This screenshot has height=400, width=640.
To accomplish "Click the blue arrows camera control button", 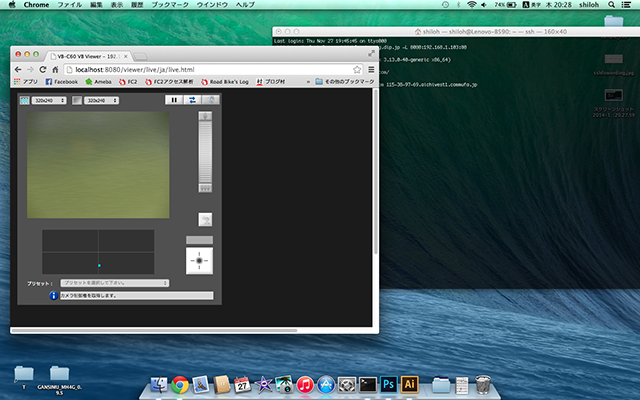I will pyautogui.click(x=192, y=100).
